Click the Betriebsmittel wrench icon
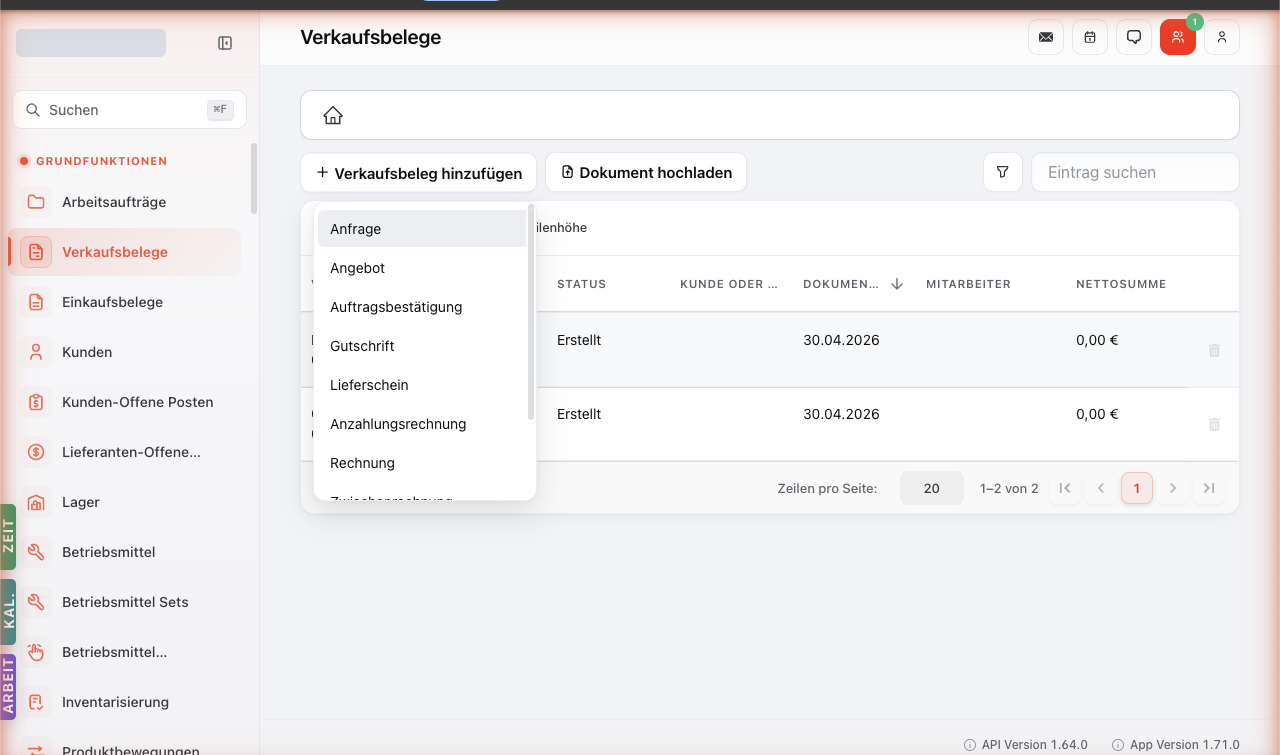 [x=36, y=552]
